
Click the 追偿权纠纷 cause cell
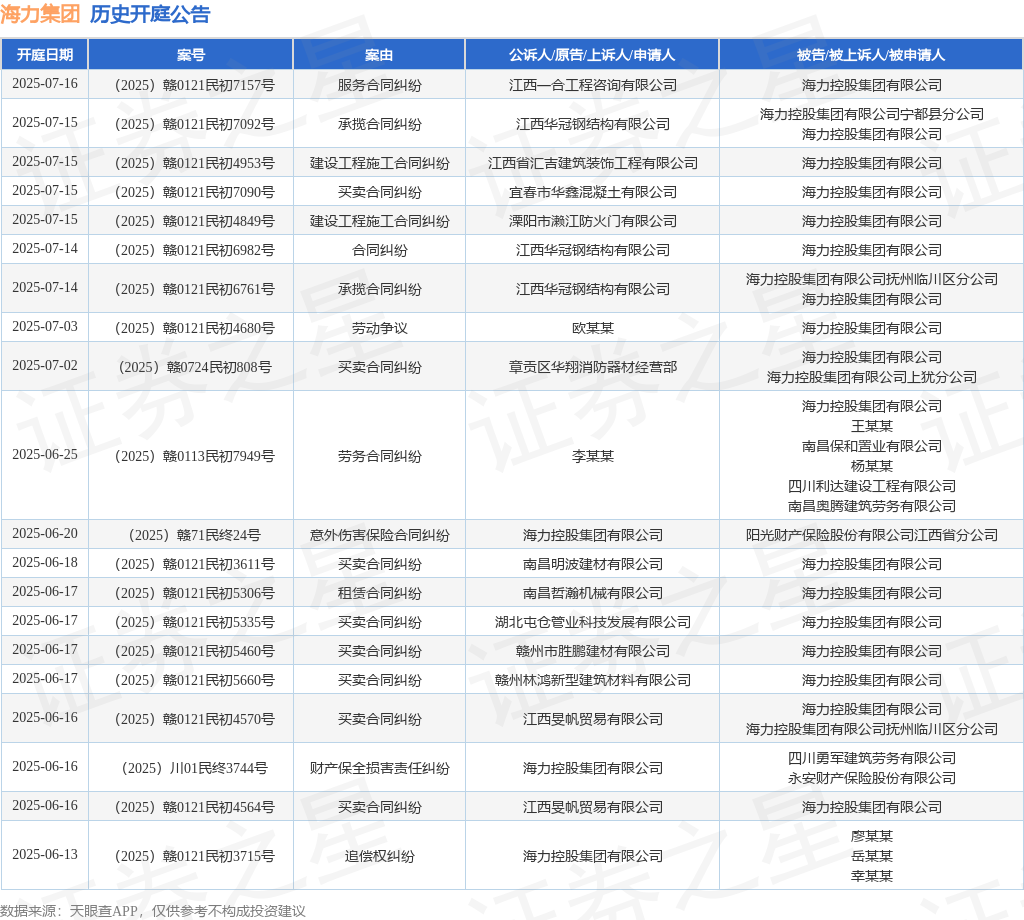pos(379,856)
